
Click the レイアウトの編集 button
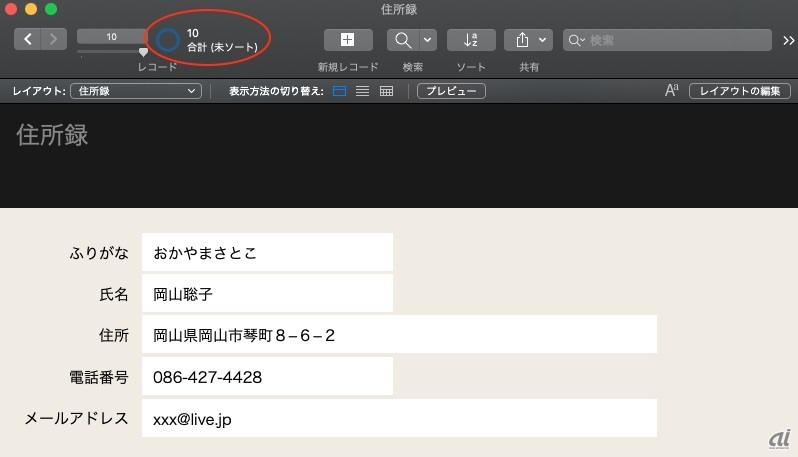pos(738,91)
